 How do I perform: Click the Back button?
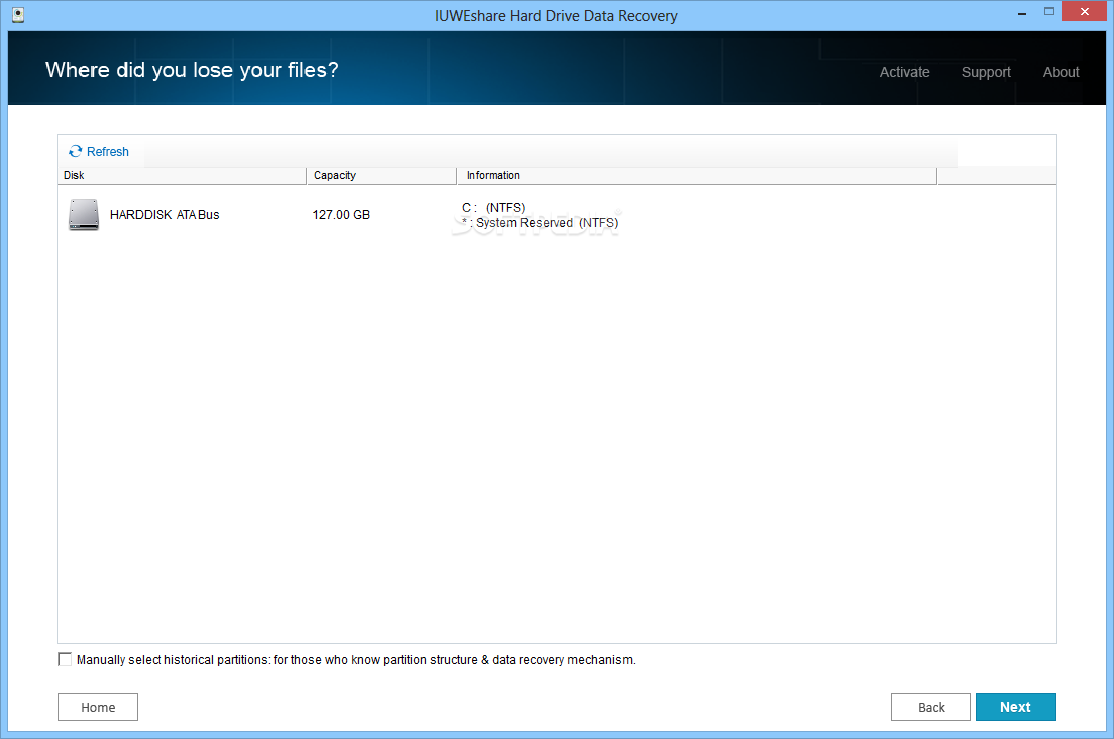pos(931,707)
